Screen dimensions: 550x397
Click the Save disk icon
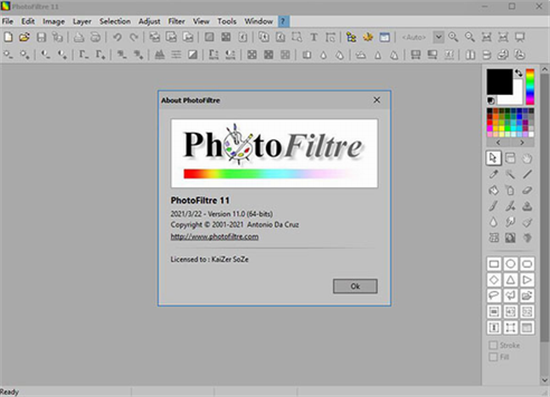click(x=41, y=37)
